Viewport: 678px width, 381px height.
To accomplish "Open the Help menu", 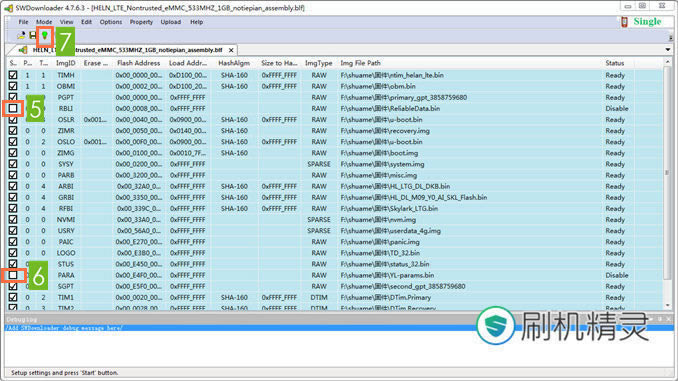I will pos(196,22).
